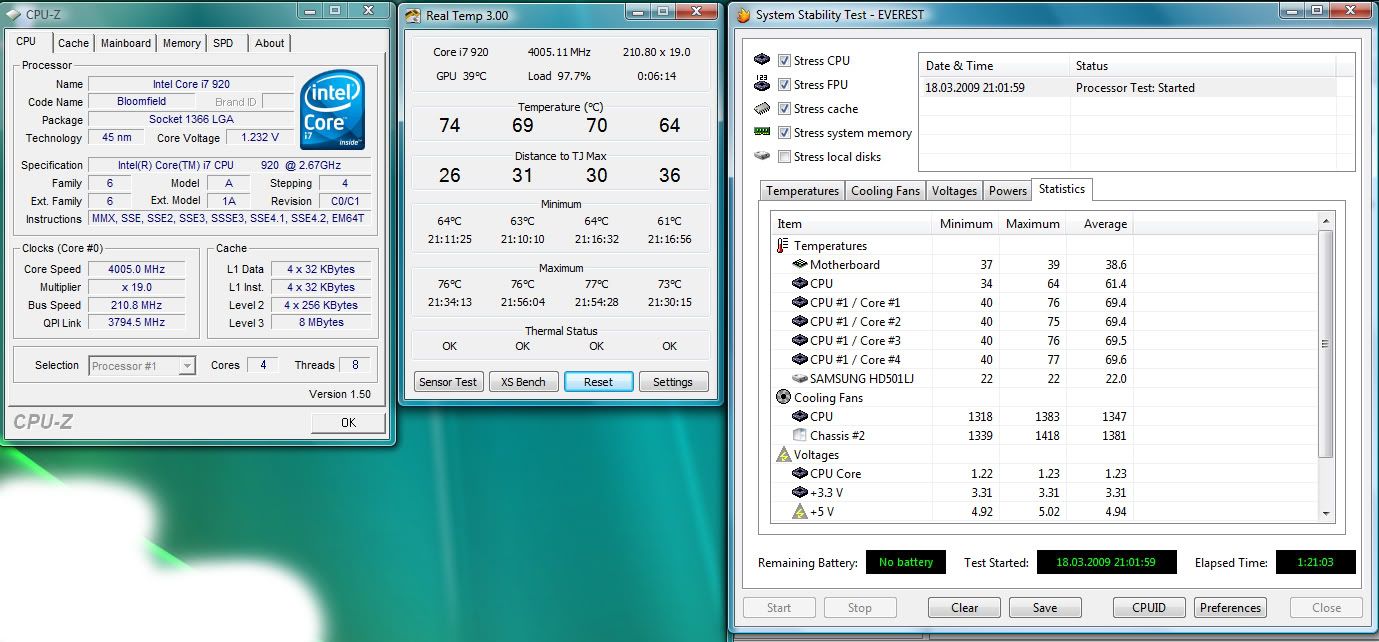Click the +3.3 V row icon
The width and height of the screenshot is (1379, 642).
tap(800, 493)
